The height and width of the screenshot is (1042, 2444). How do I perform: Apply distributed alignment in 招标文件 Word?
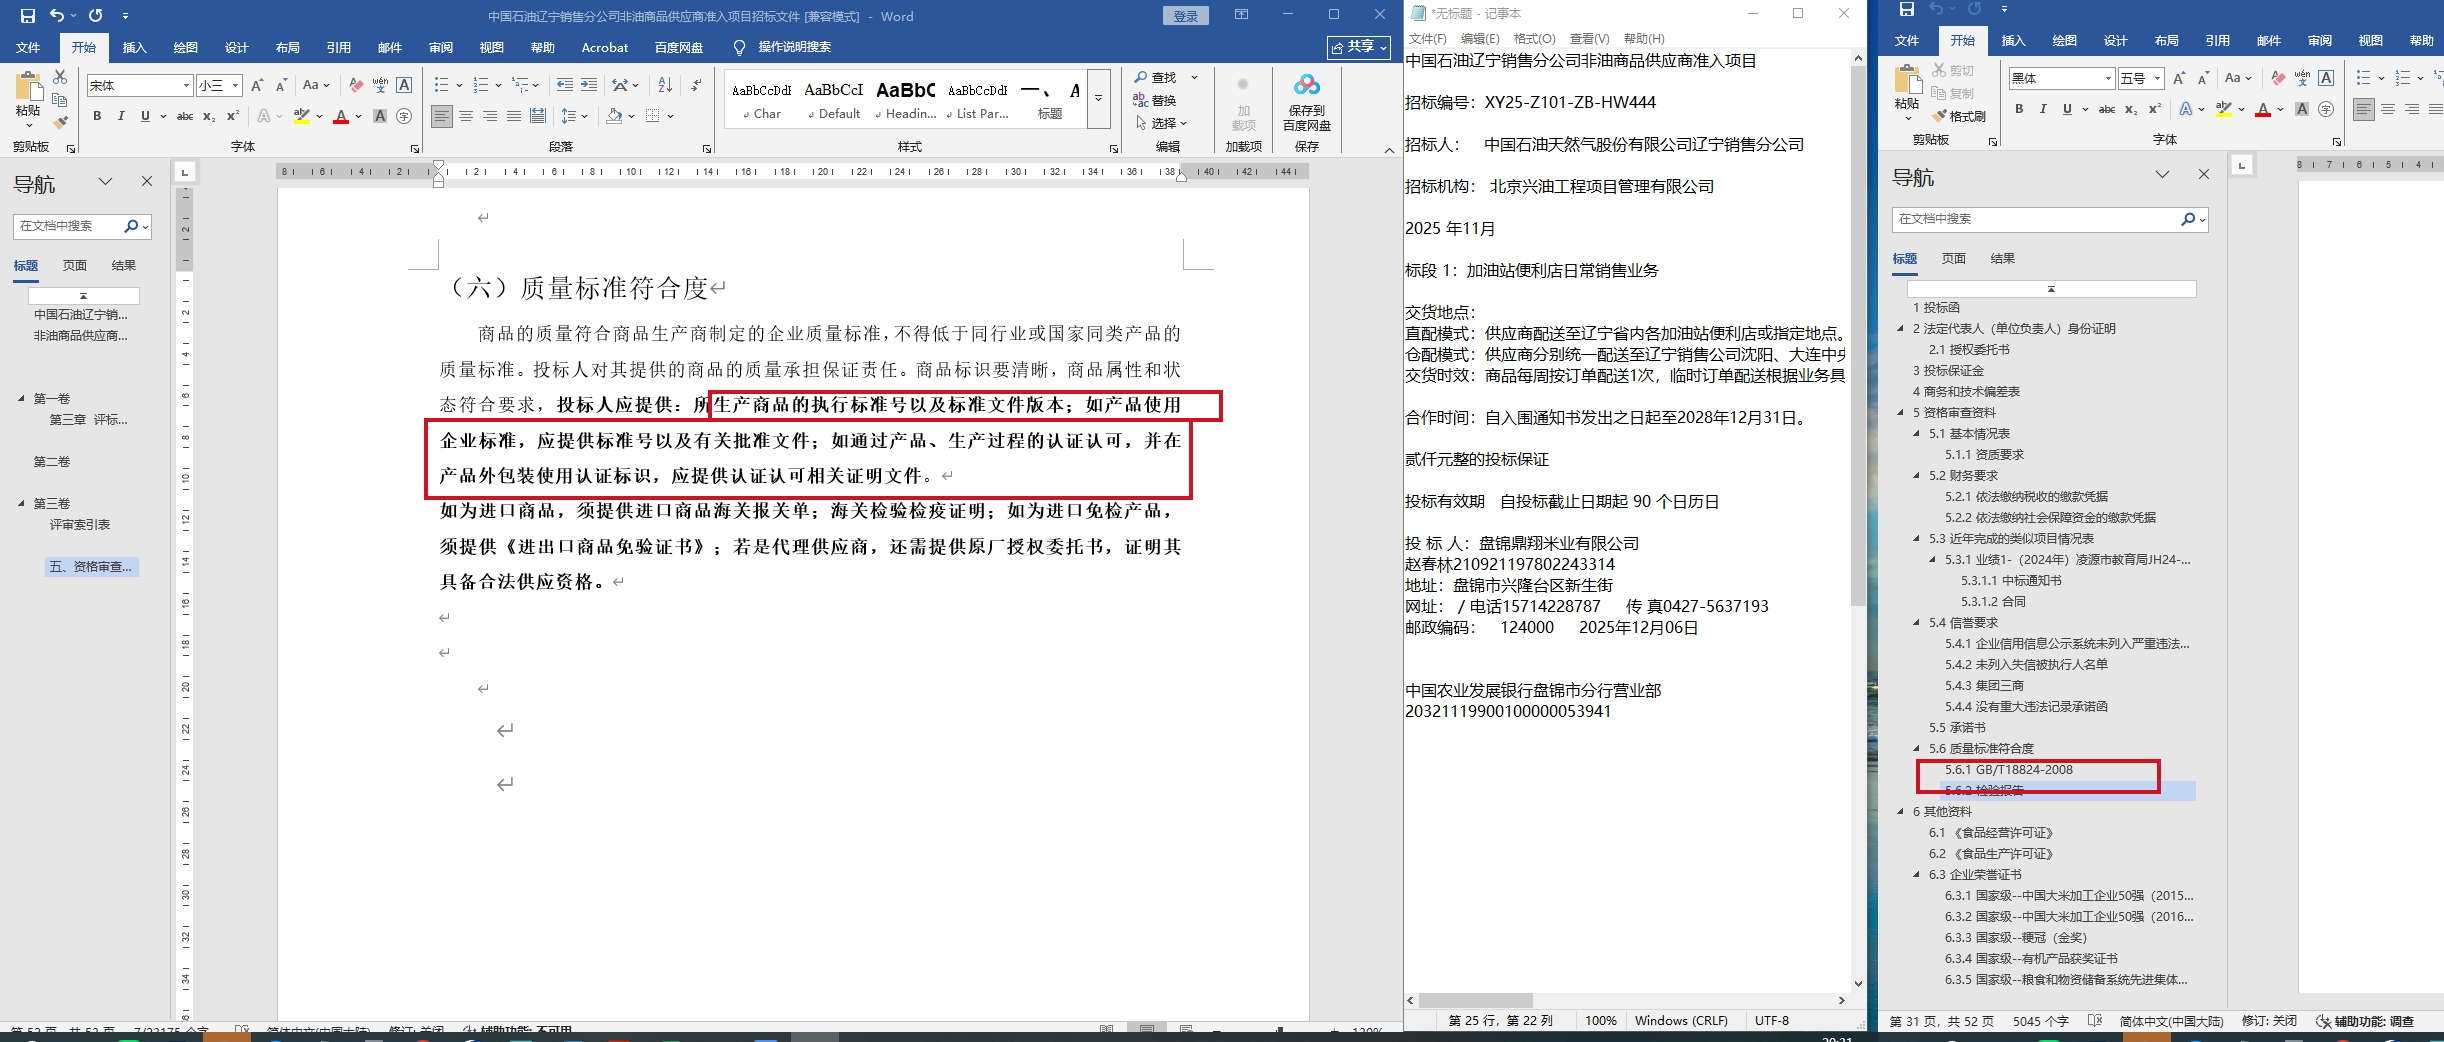click(538, 116)
